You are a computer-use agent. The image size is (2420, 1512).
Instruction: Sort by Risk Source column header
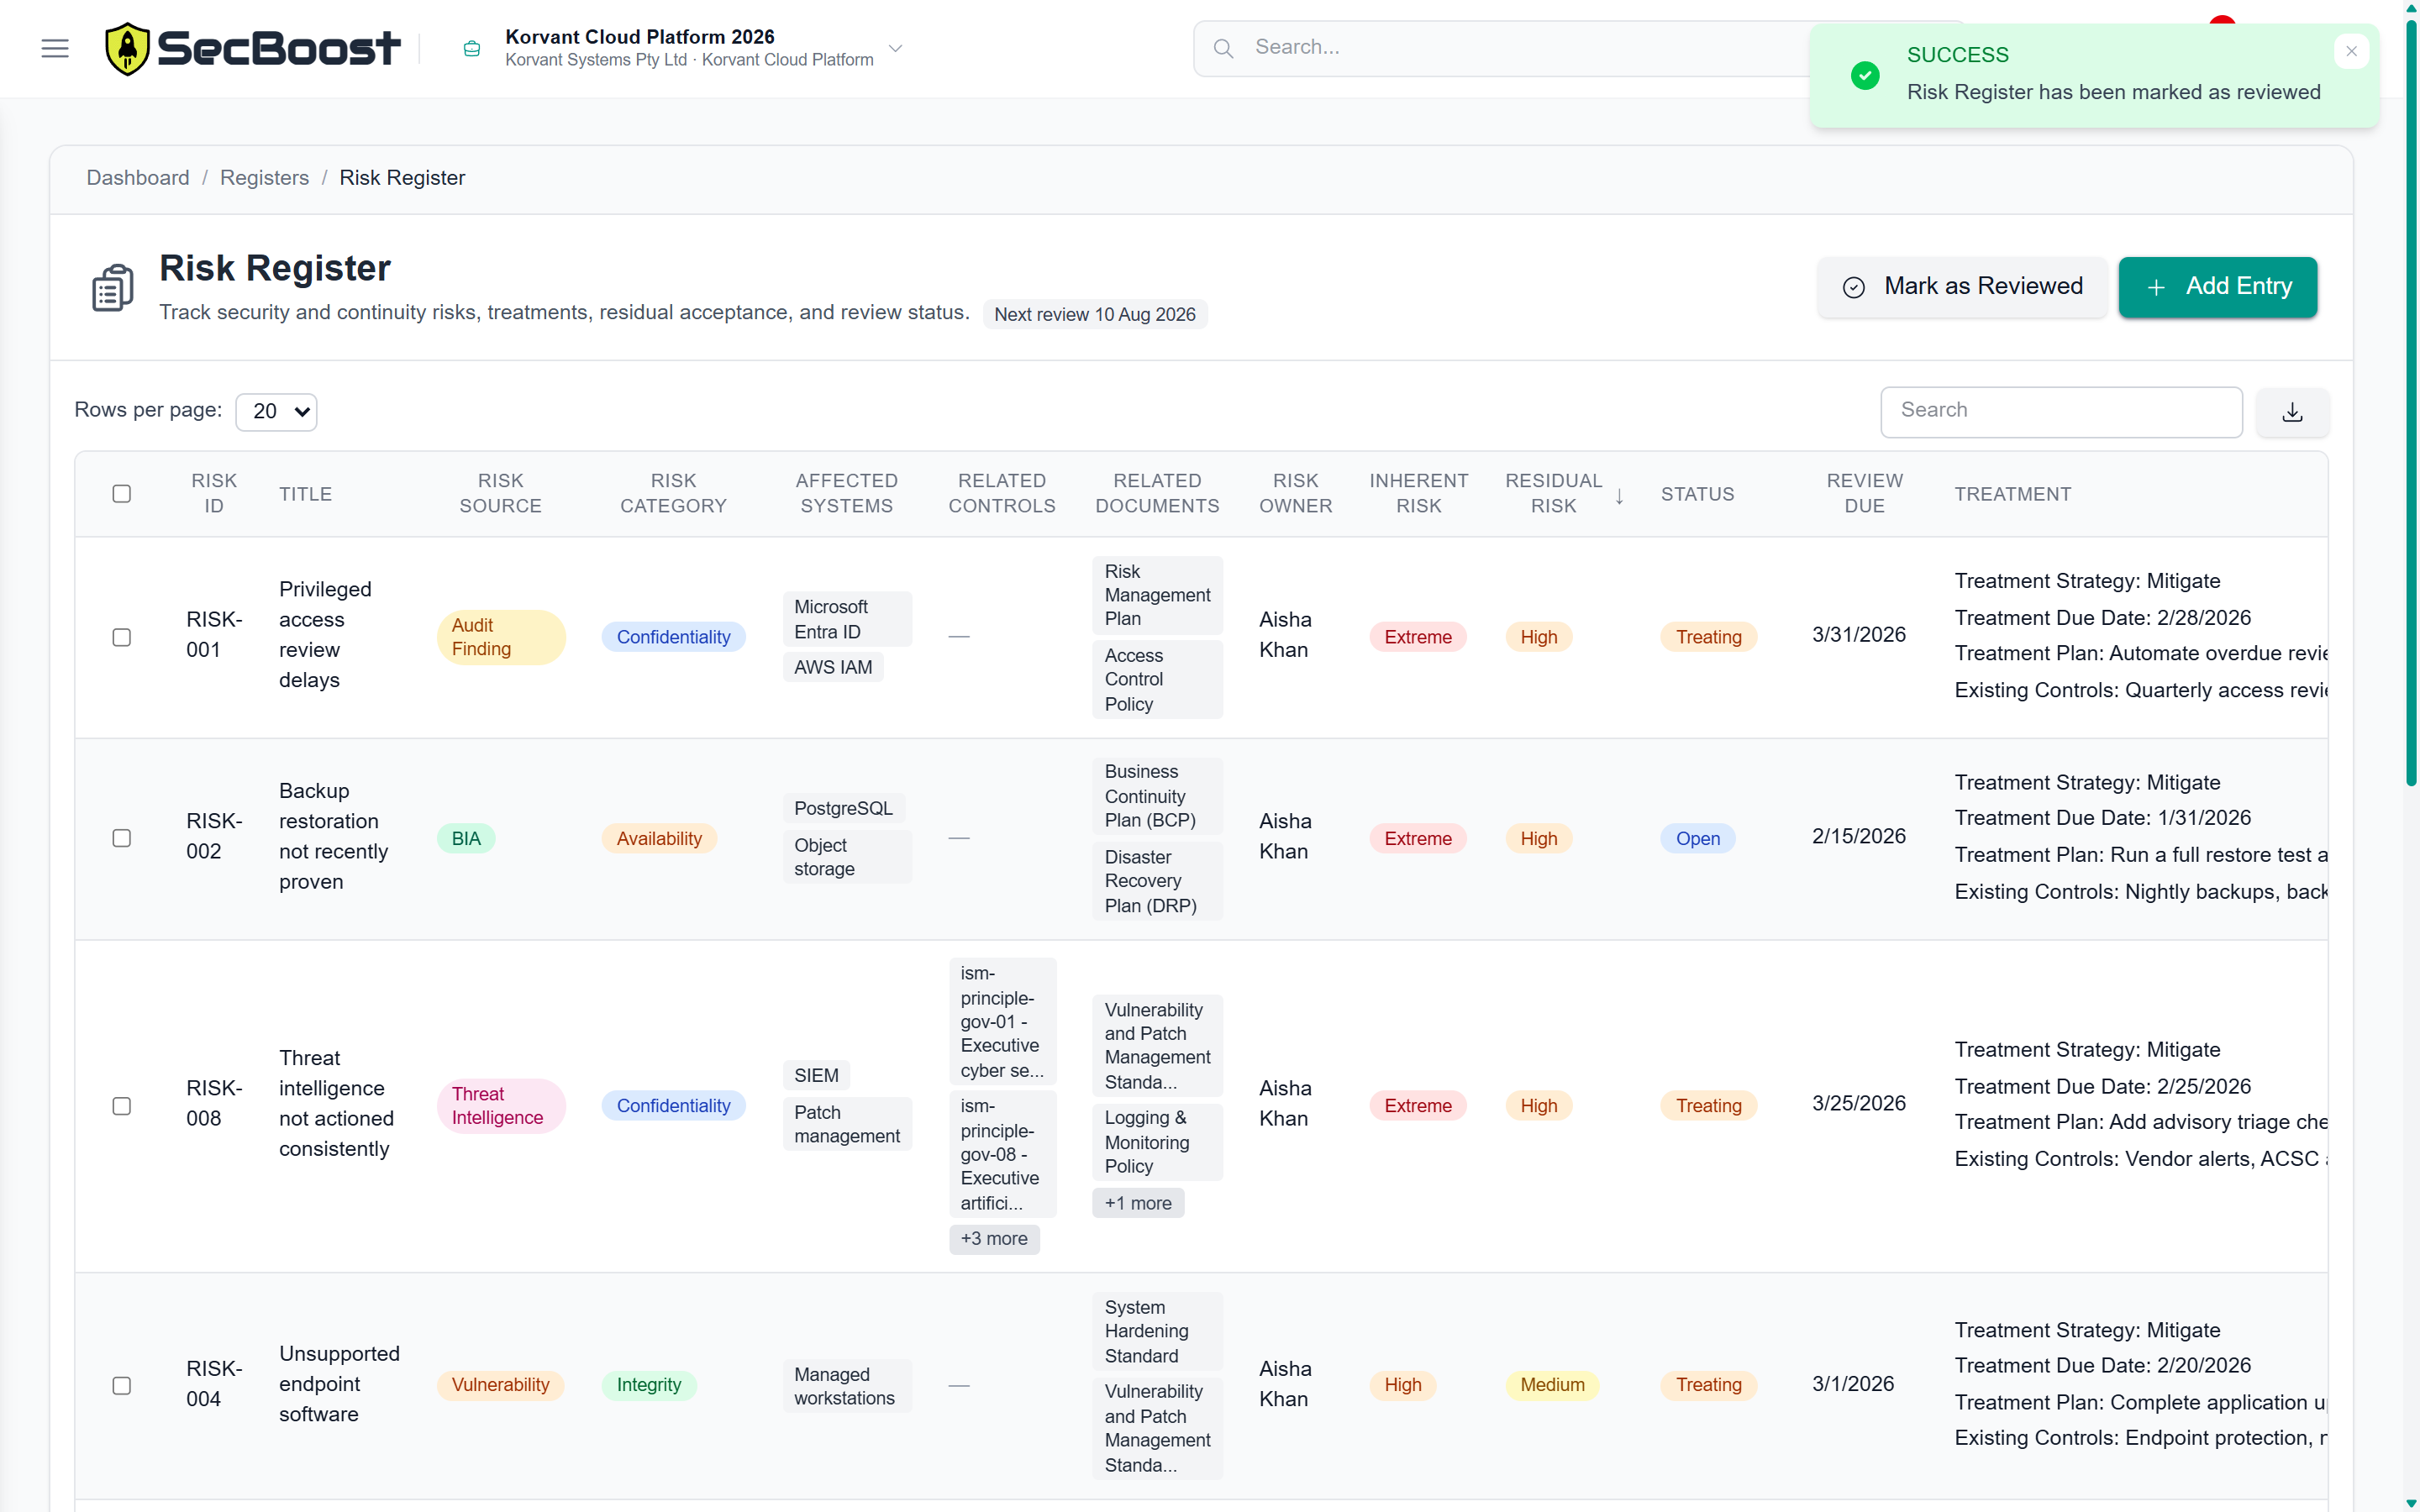click(x=500, y=494)
